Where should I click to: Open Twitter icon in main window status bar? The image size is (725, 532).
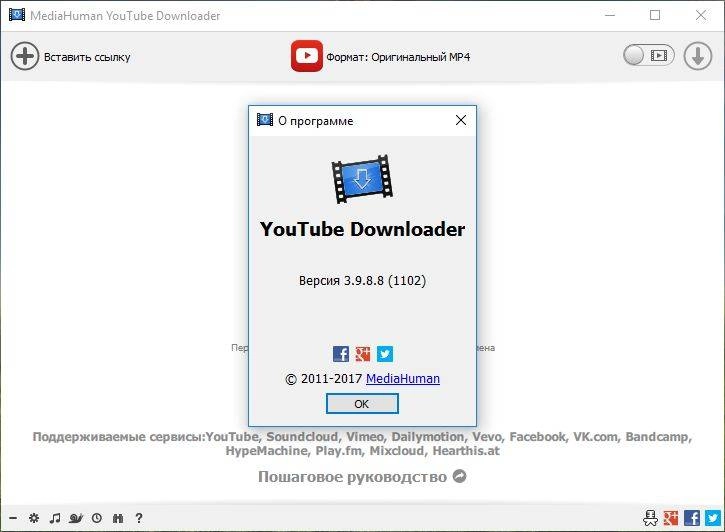[713, 518]
